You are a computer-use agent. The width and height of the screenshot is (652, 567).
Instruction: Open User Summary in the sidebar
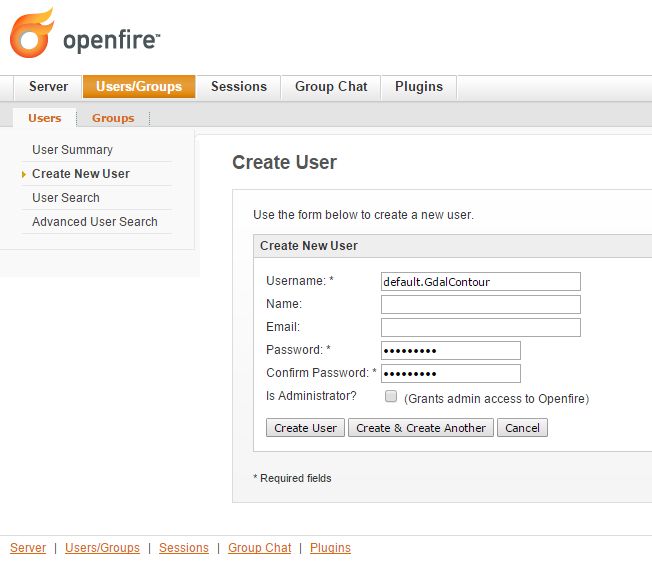click(x=72, y=150)
